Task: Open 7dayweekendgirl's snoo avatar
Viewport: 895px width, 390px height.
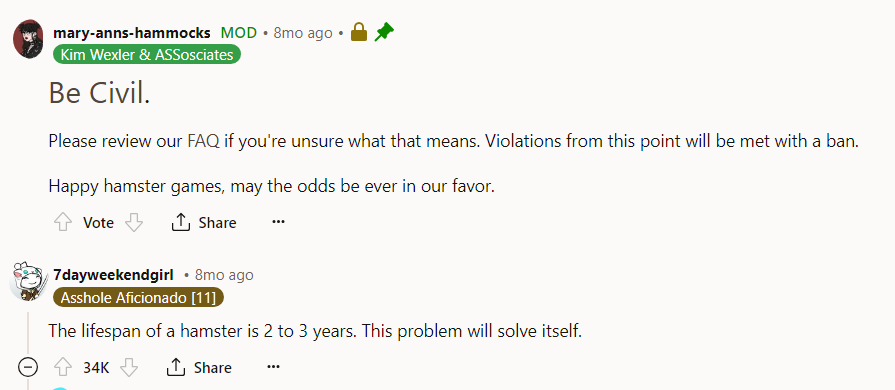Action: 29,282
